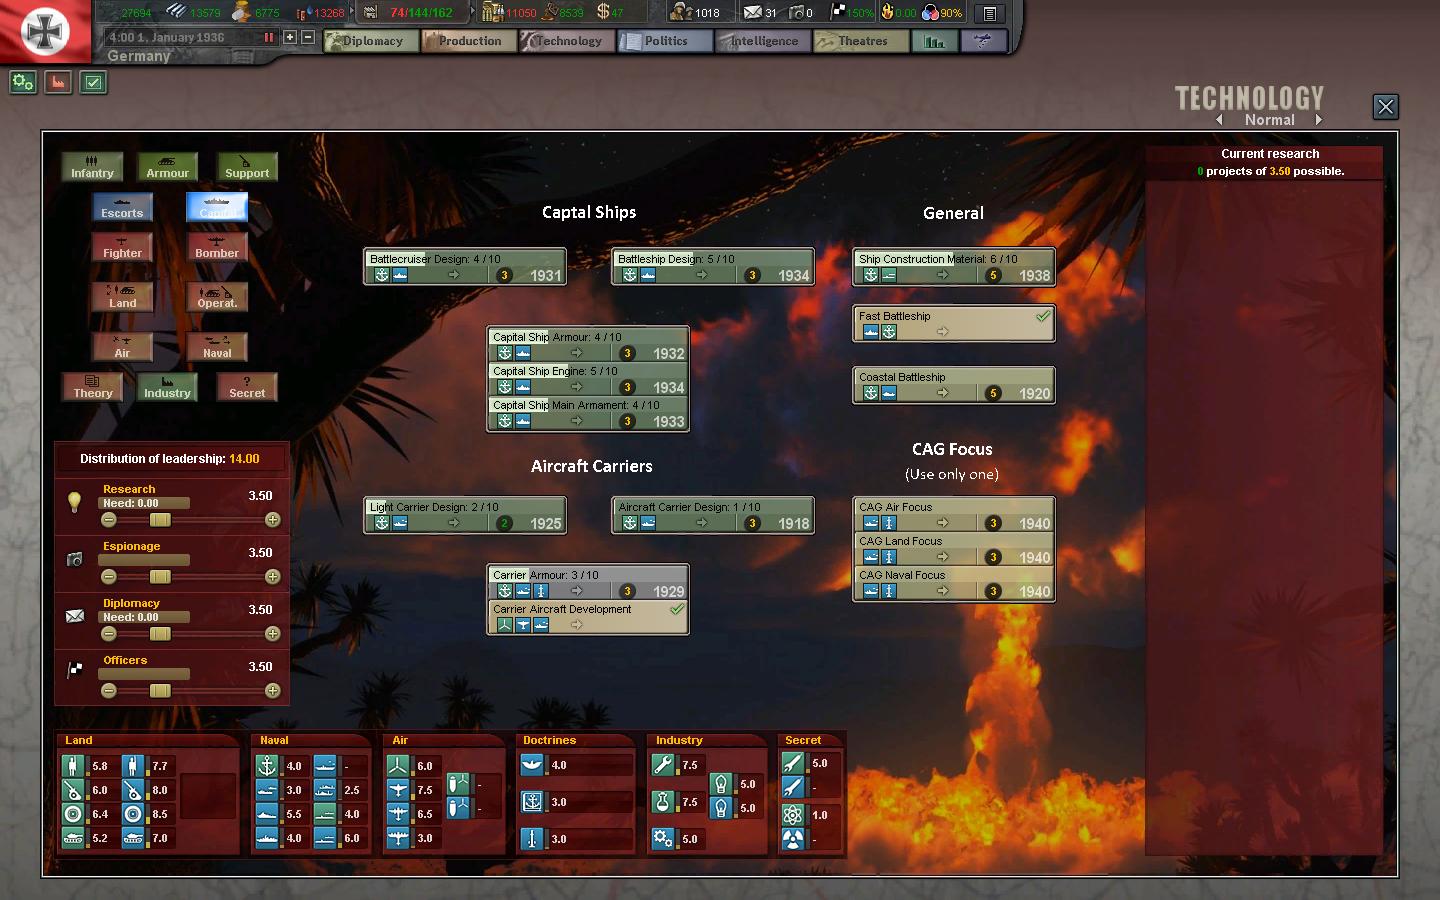Select the Armour technology category

[x=167, y=167]
